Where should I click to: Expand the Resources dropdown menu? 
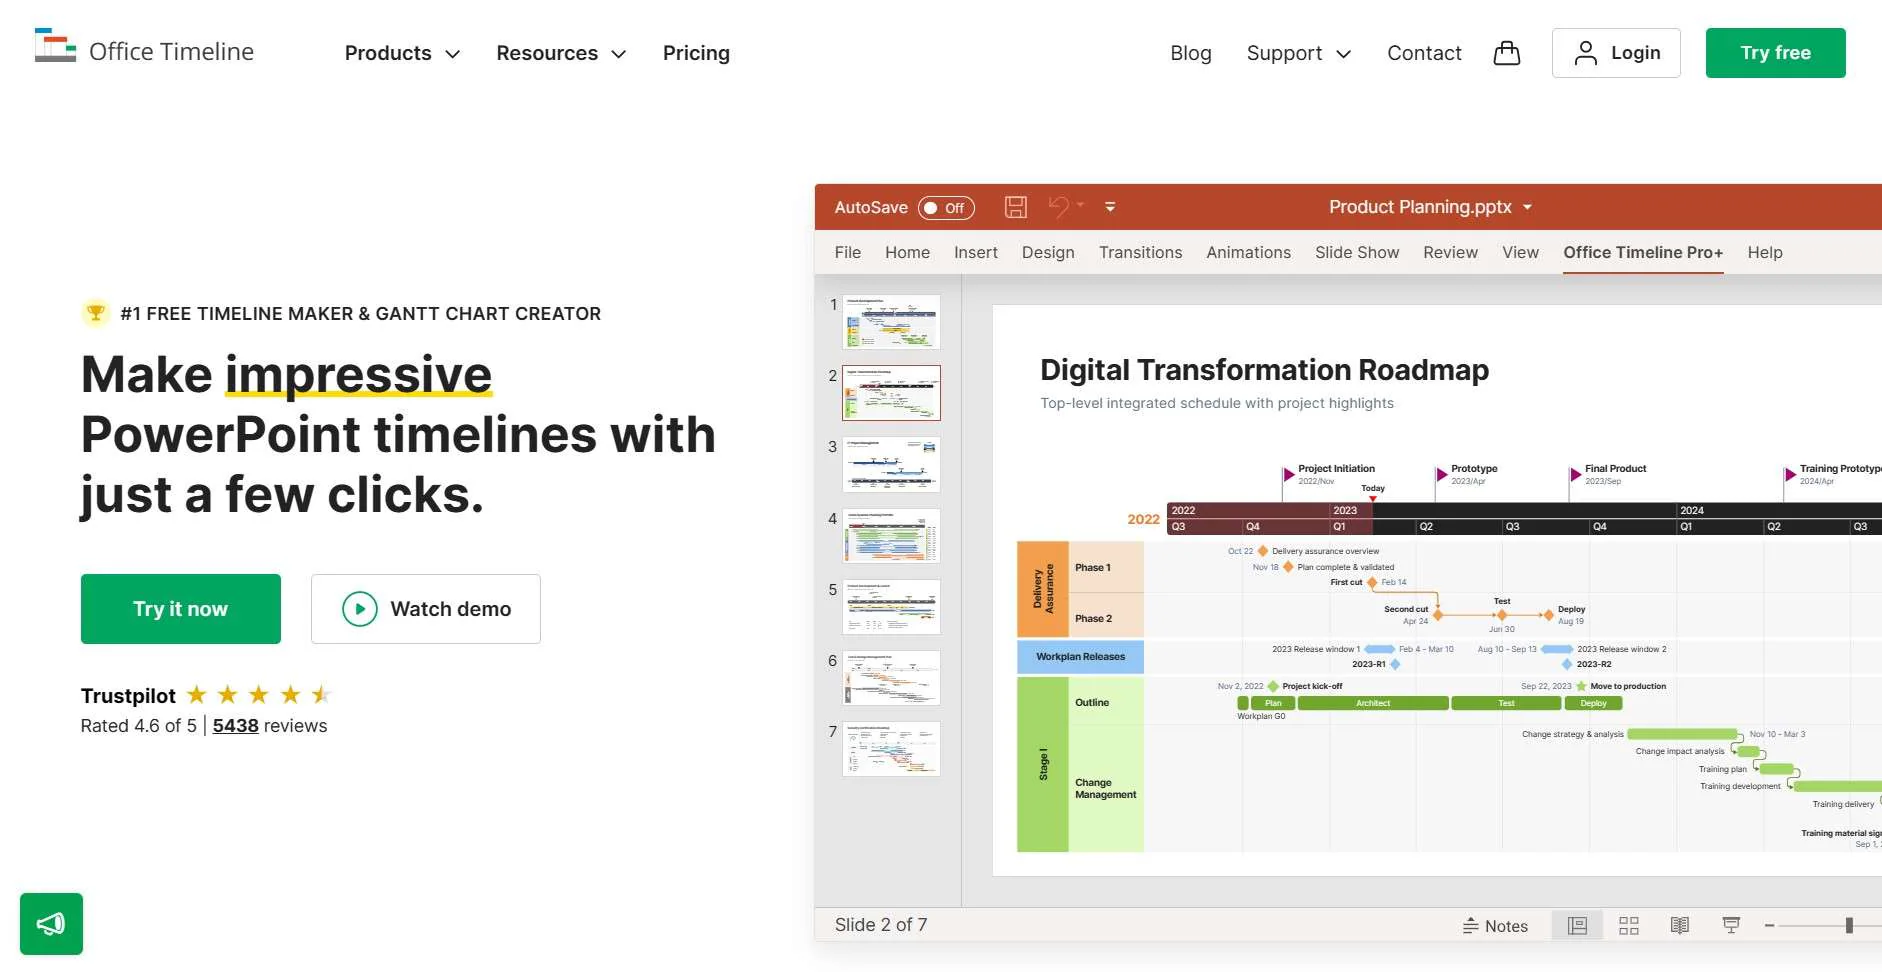561,53
